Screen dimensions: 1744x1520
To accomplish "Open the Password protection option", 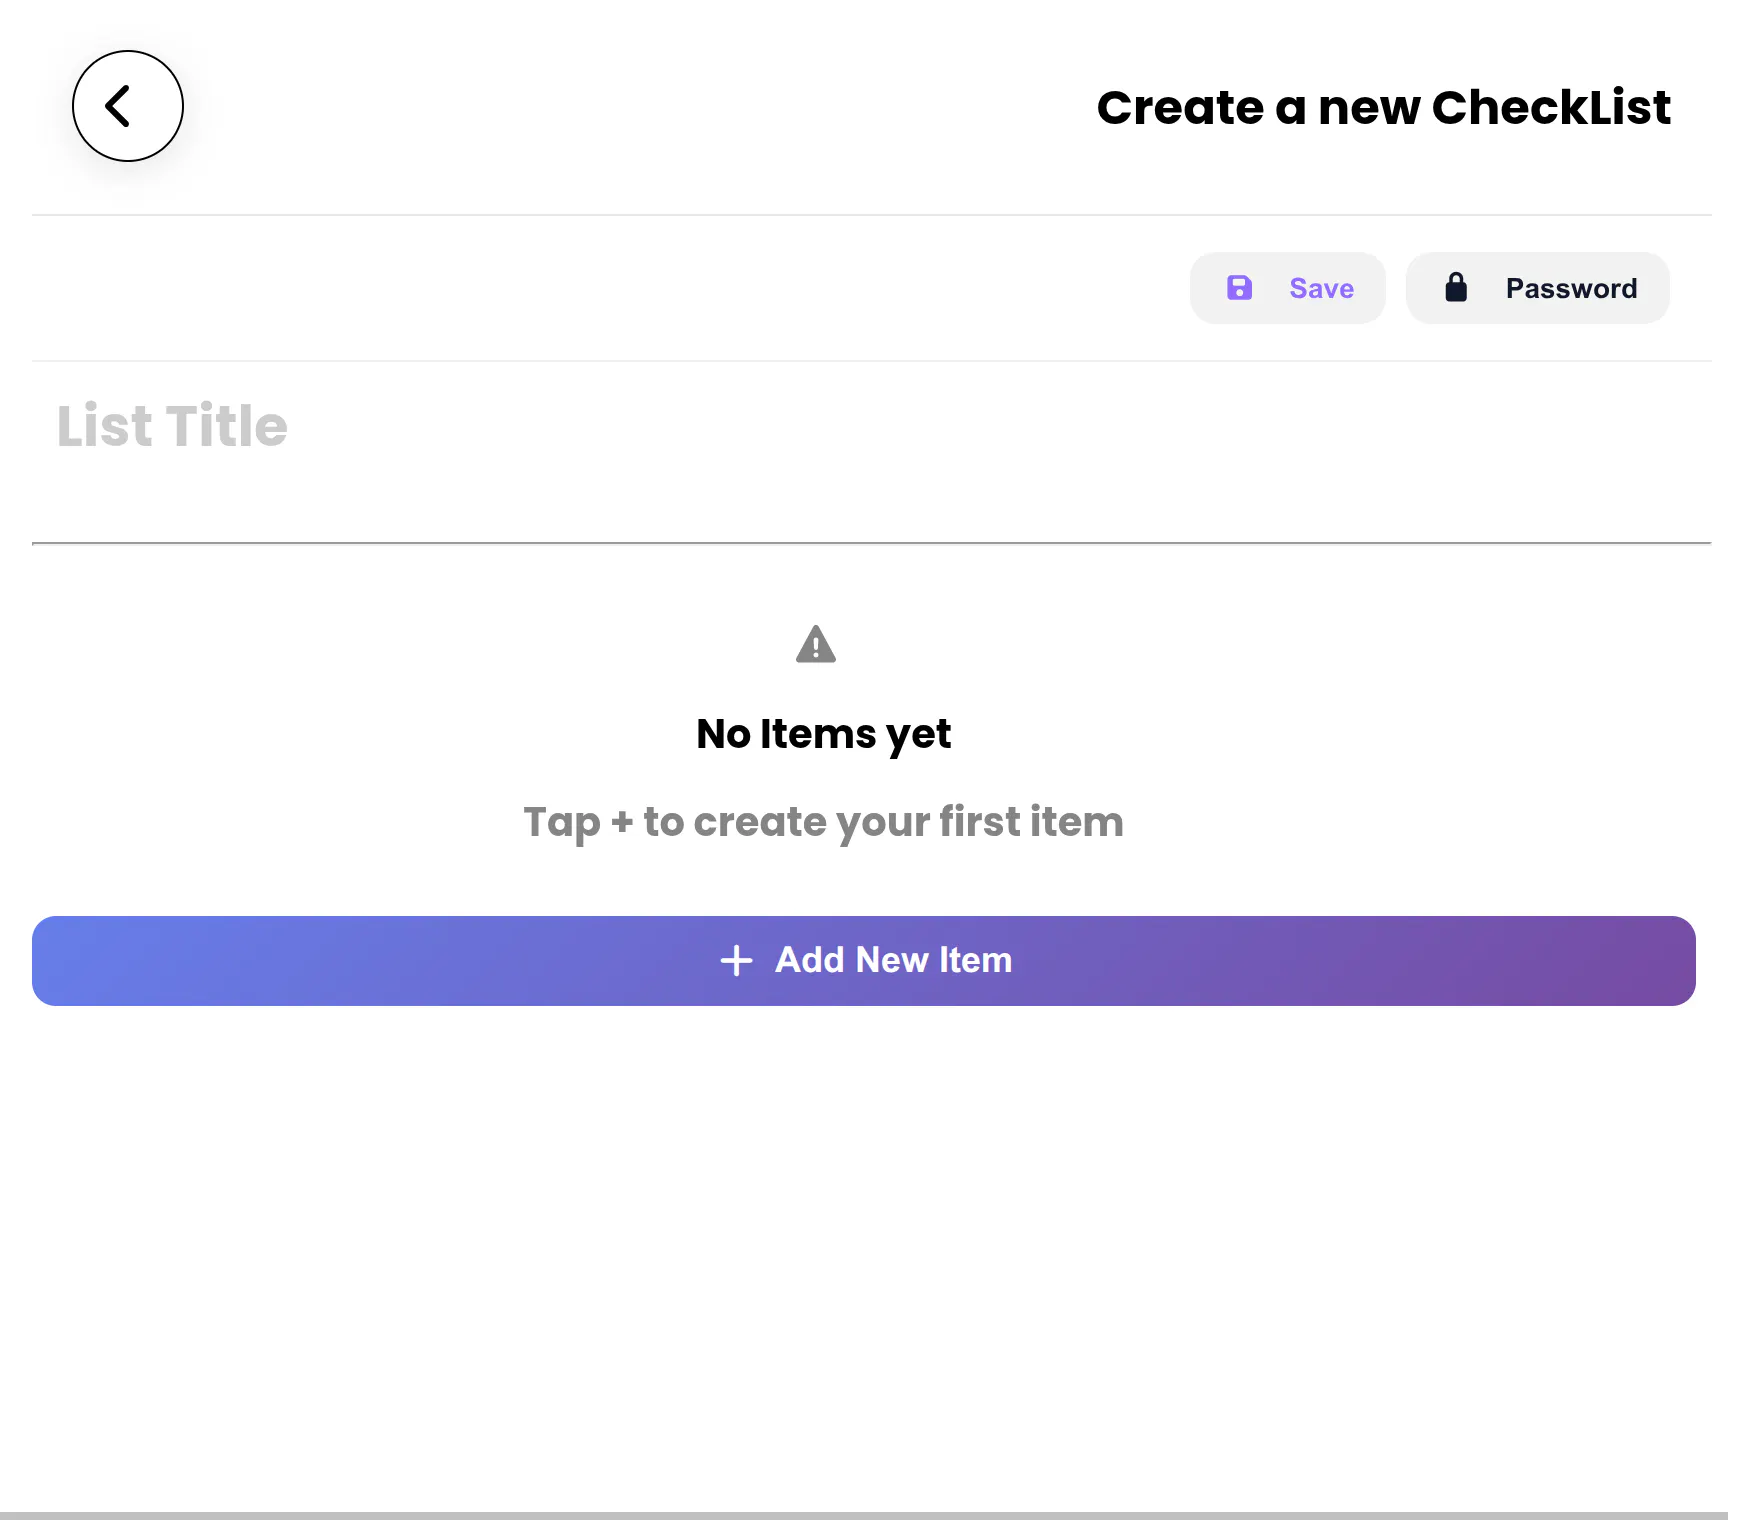I will pyautogui.click(x=1538, y=288).
